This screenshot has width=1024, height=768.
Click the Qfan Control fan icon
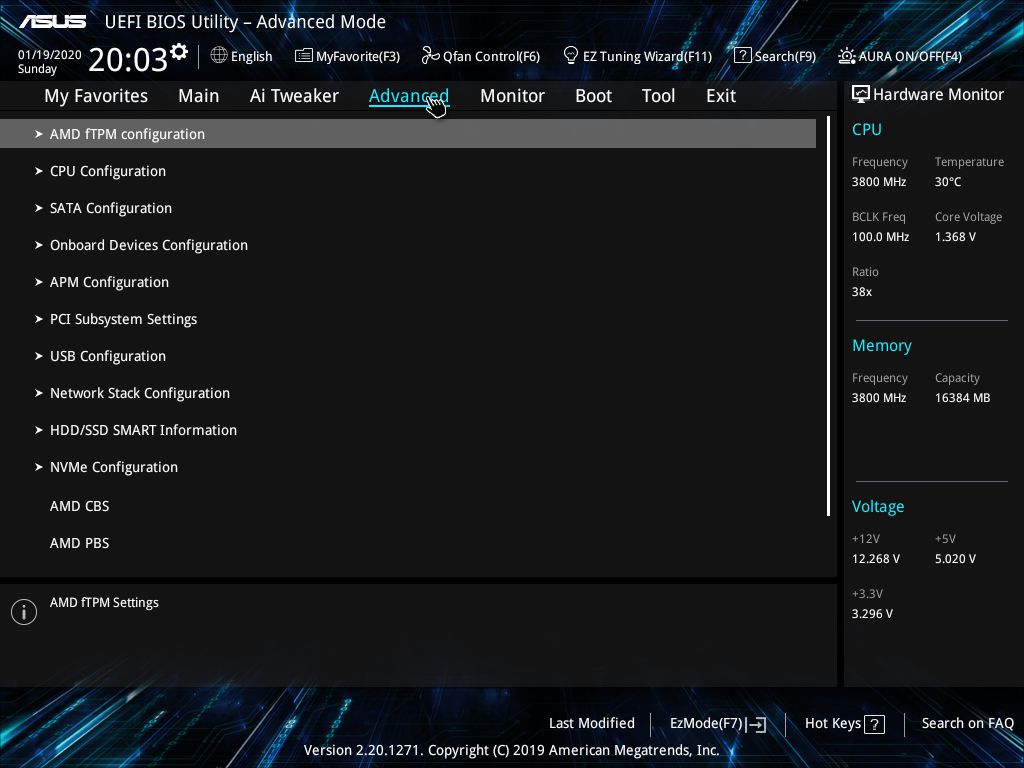pos(430,56)
